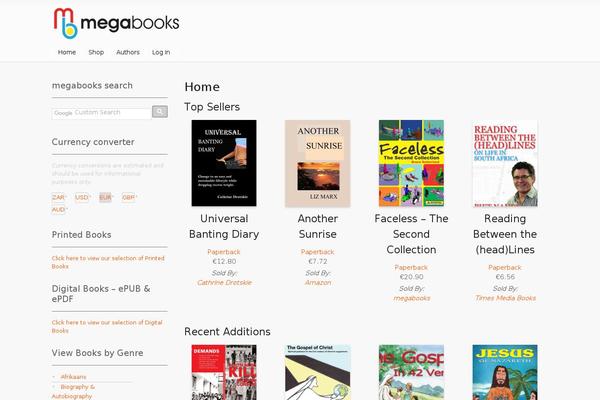Open the Universal Banting Diary cover

tap(224, 163)
